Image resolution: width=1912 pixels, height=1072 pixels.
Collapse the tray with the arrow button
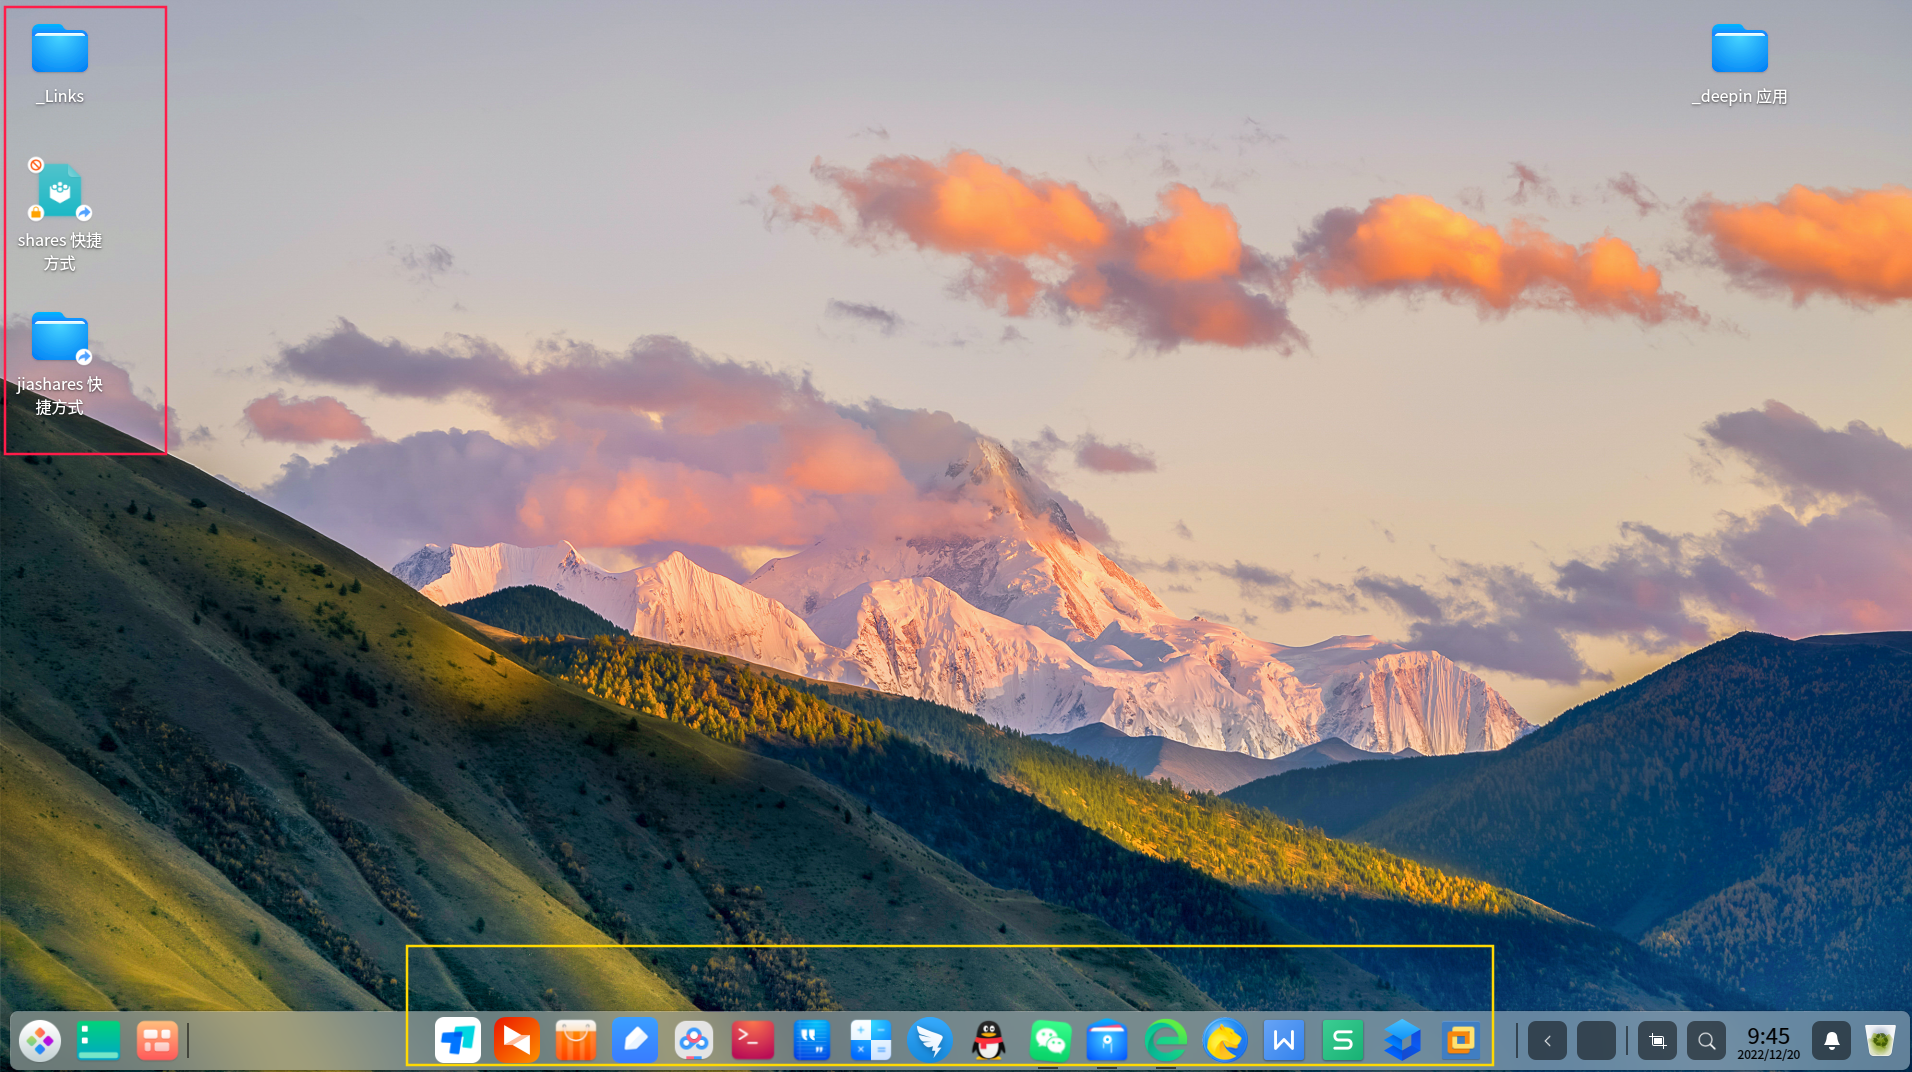[1547, 1041]
